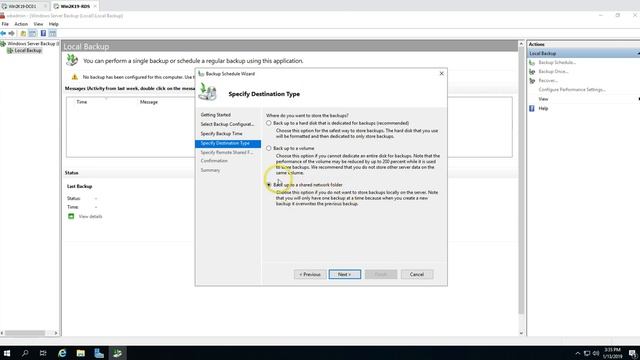Open the File menu
The image size is (640, 360).
point(5,24)
